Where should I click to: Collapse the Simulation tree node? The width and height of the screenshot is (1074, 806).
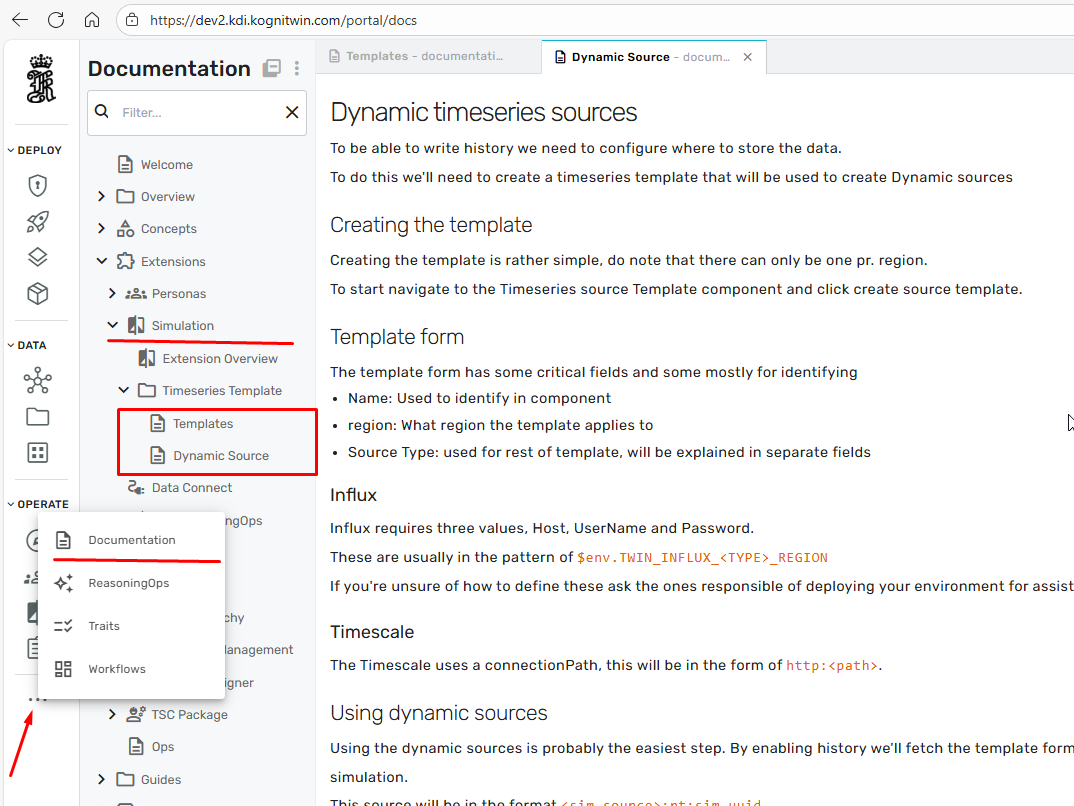pyautogui.click(x=112, y=326)
